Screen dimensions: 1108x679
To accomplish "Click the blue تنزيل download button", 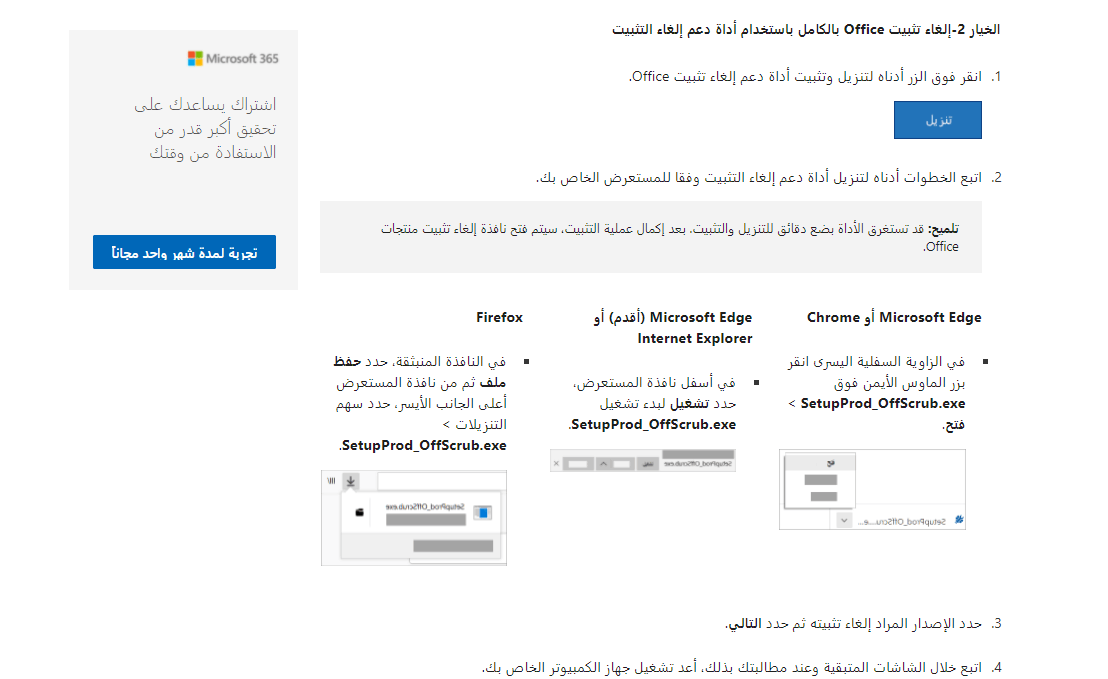I will click(x=937, y=120).
